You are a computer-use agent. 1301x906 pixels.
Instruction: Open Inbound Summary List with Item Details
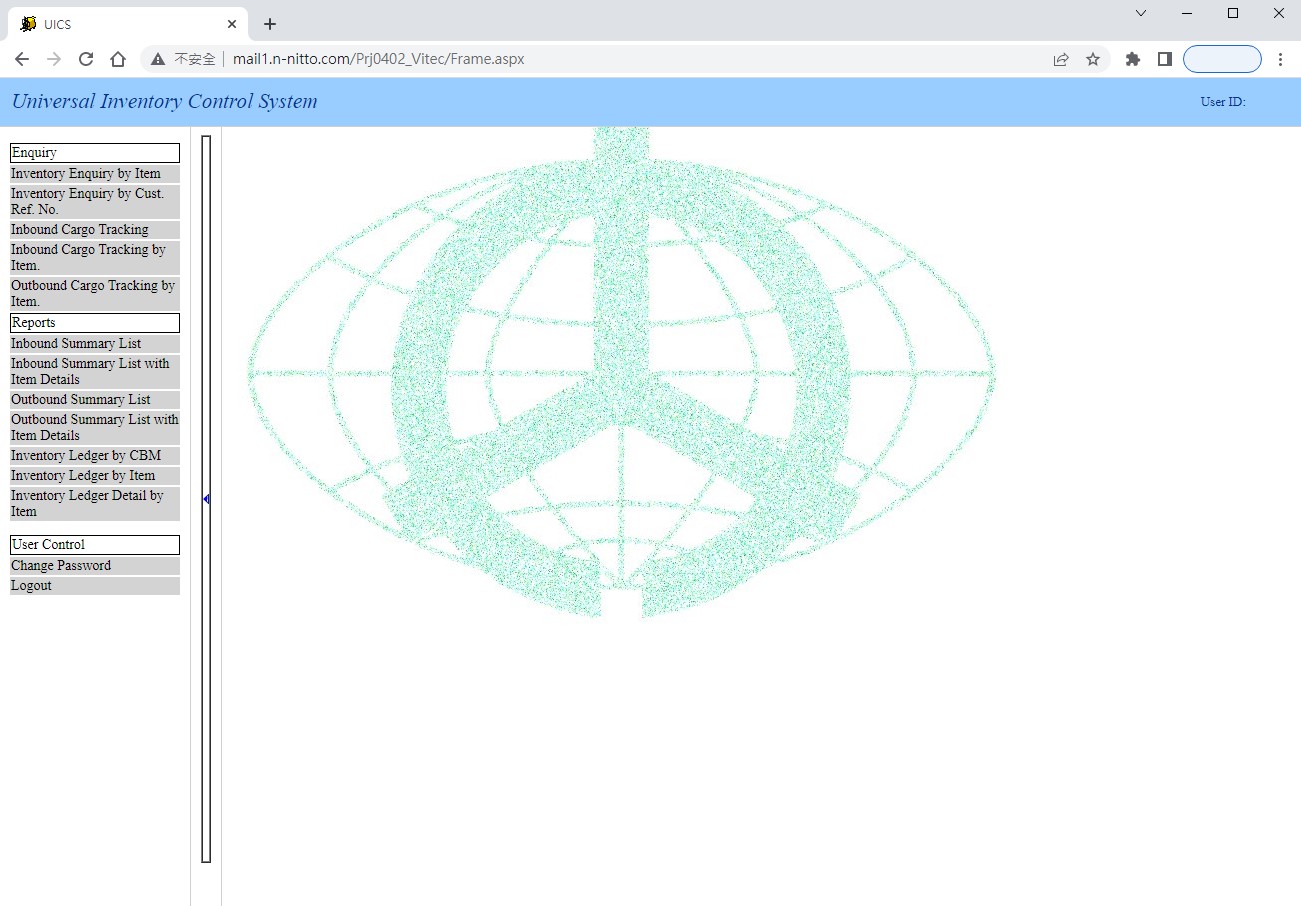click(95, 372)
